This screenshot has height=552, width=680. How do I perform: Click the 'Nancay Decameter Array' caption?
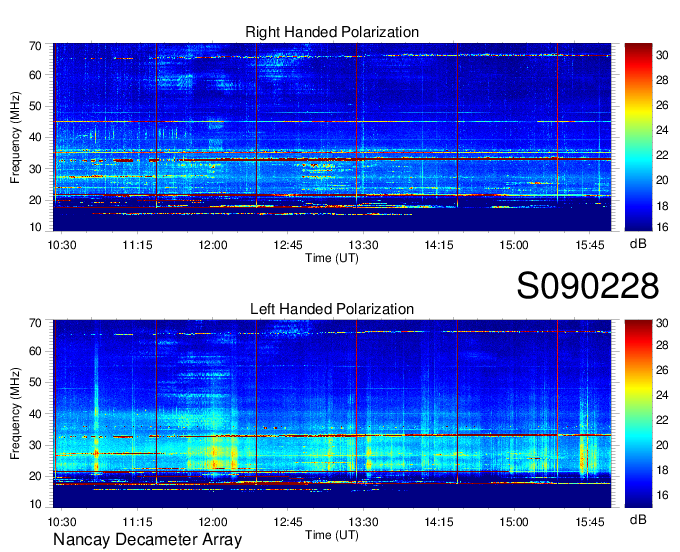147,540
